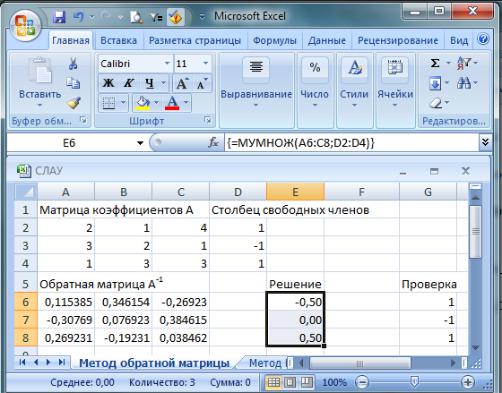This screenshot has height=393, width=502.
Task: Undo the last action
Action: click(x=78, y=17)
